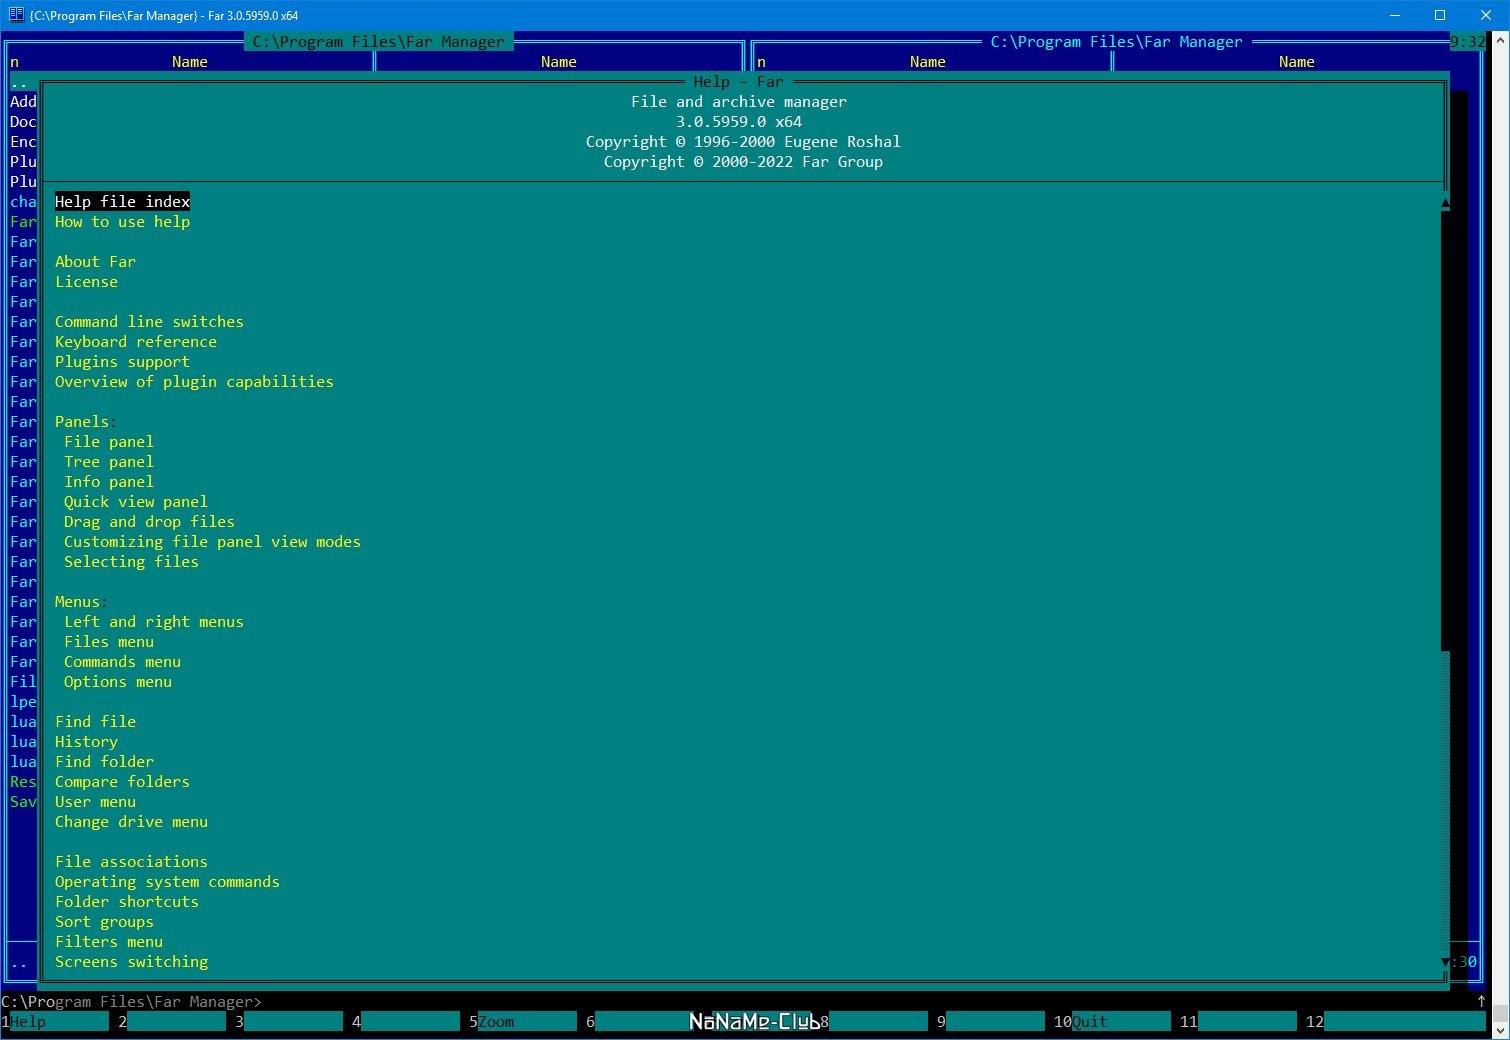Open Drag and drop files topic

tap(149, 522)
